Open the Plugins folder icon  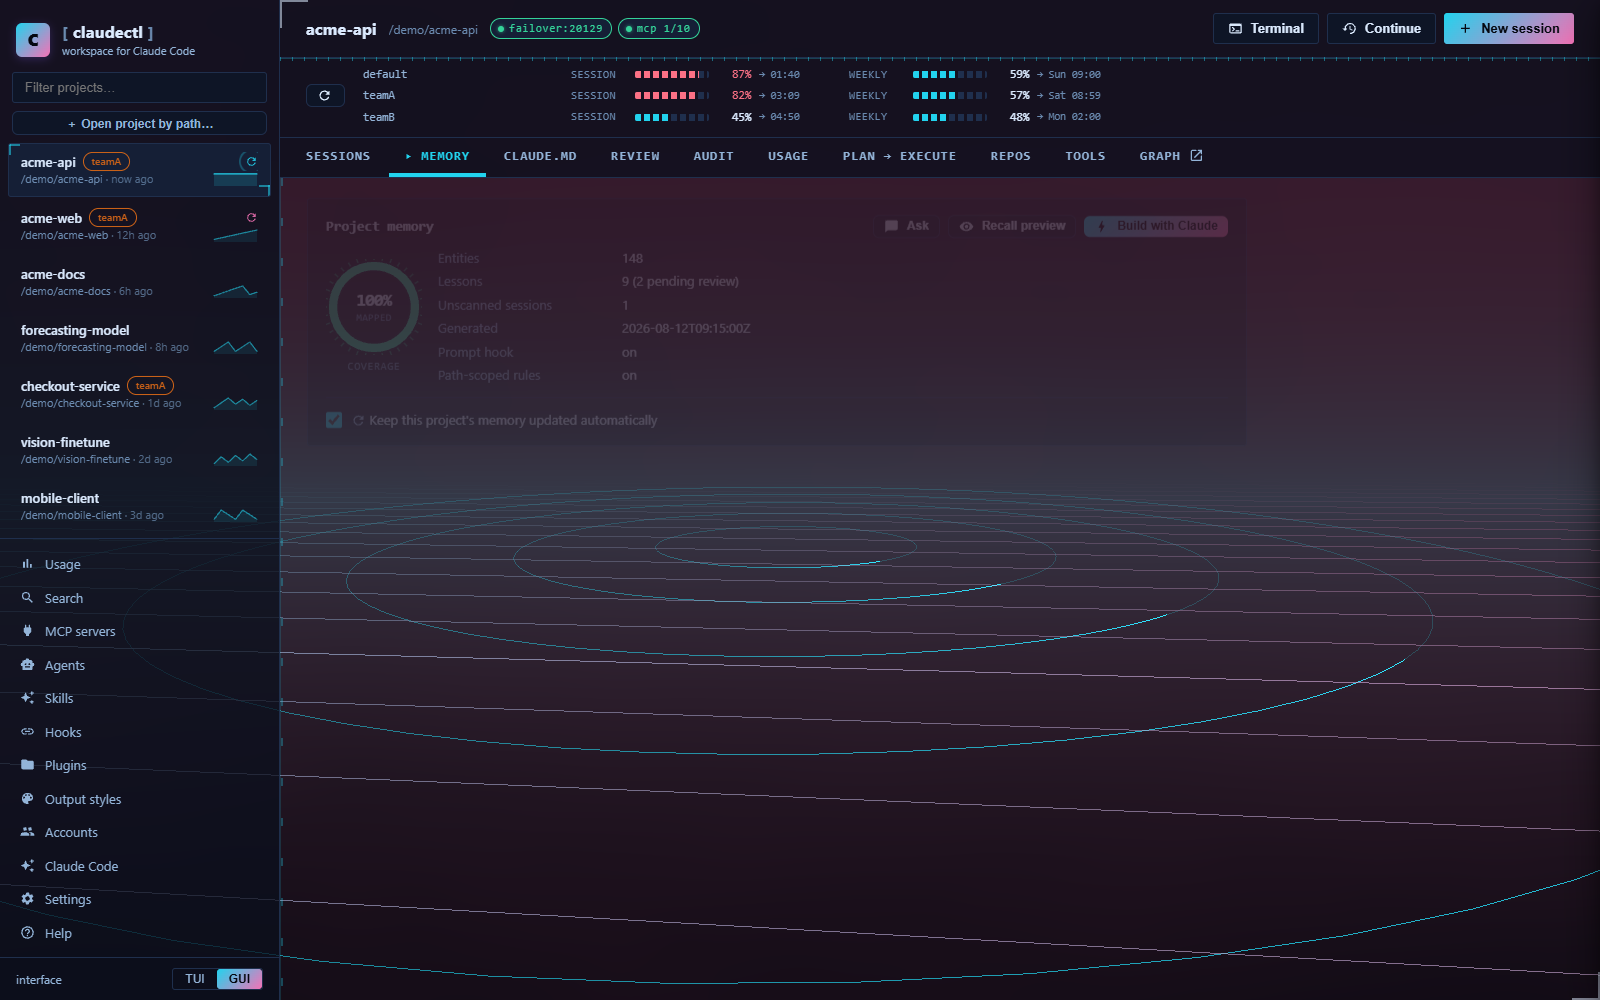coord(27,765)
